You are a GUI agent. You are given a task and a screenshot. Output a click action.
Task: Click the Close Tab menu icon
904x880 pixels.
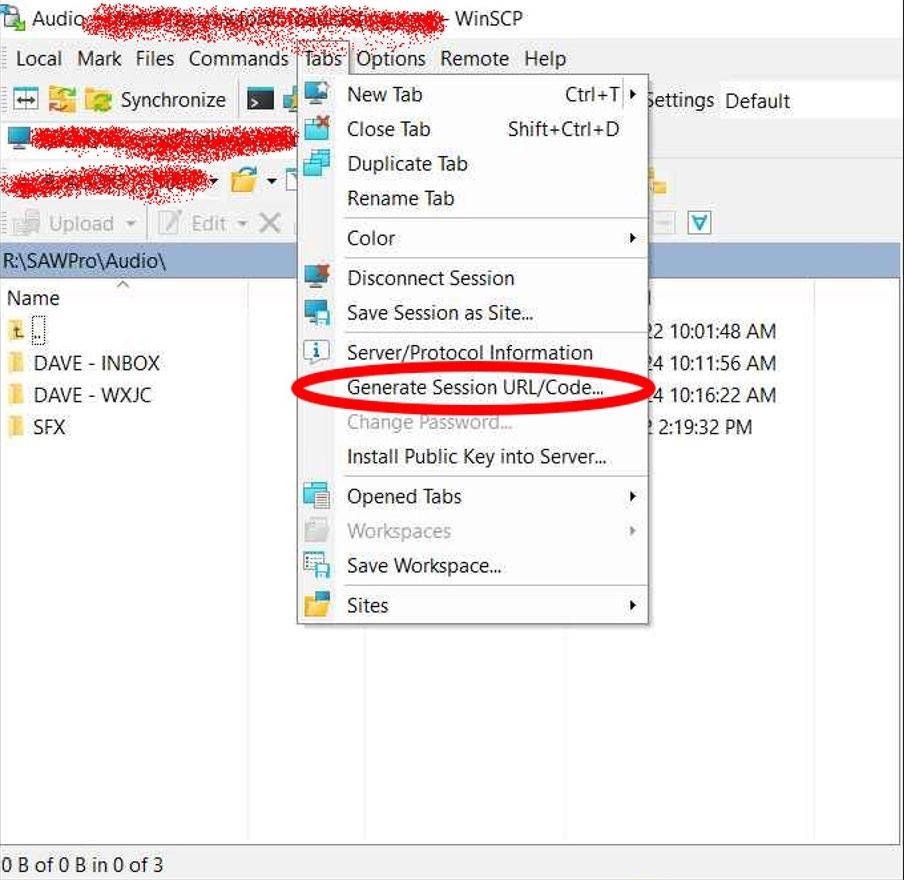pos(317,127)
